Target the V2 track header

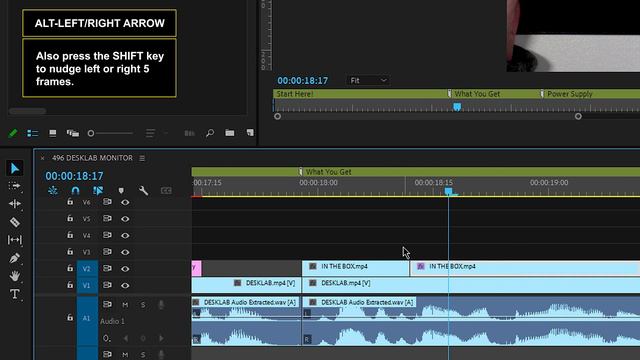click(x=87, y=269)
